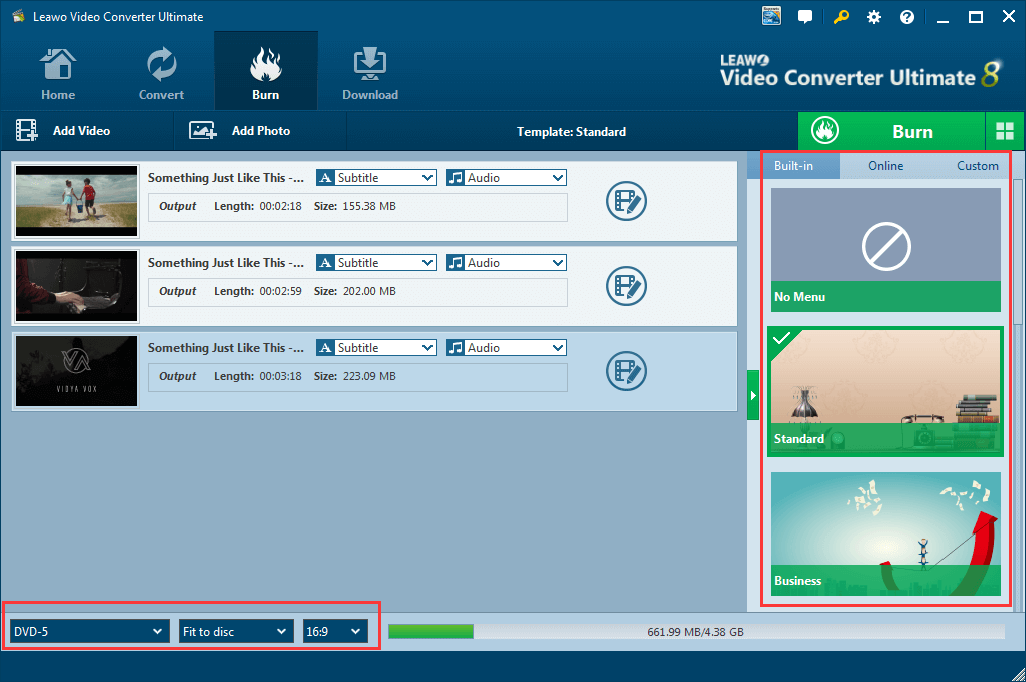Click title of the 00:02:18 video
Screen dimensions: 1026x682
[226, 178]
